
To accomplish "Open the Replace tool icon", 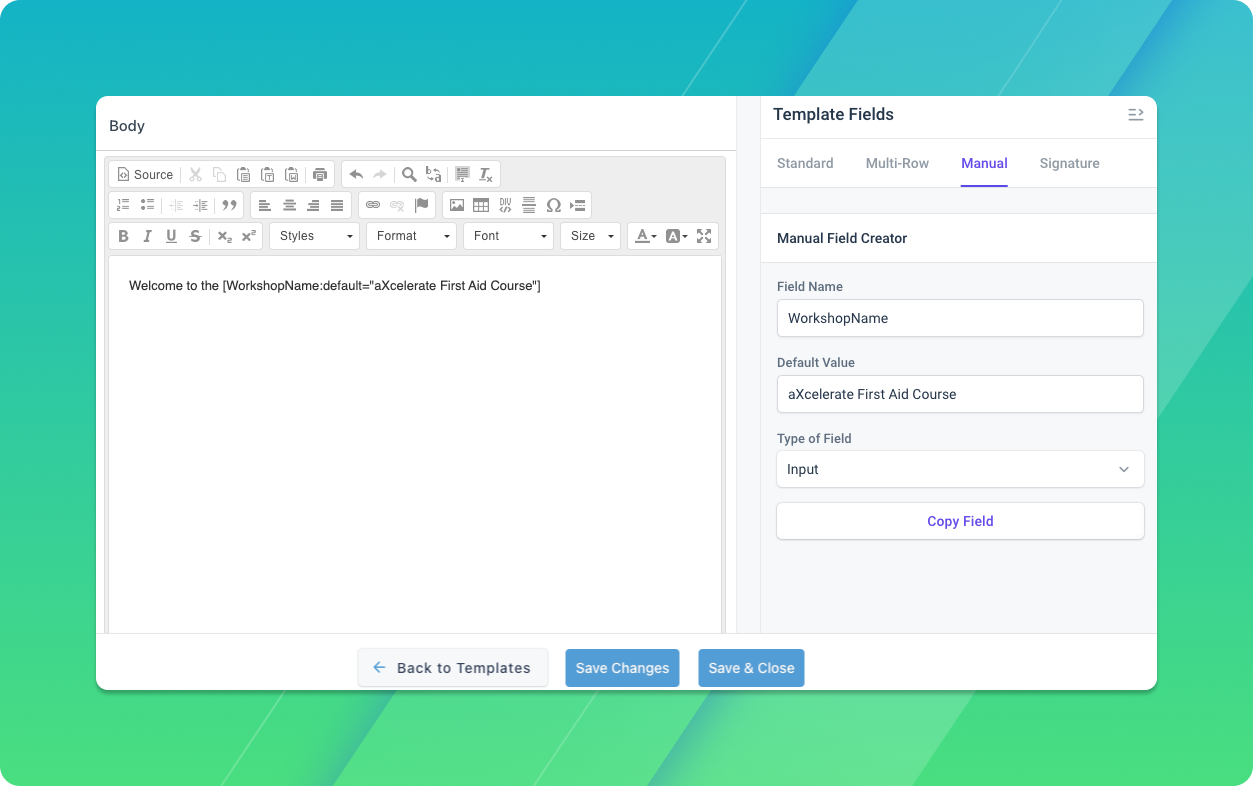I will 433,174.
